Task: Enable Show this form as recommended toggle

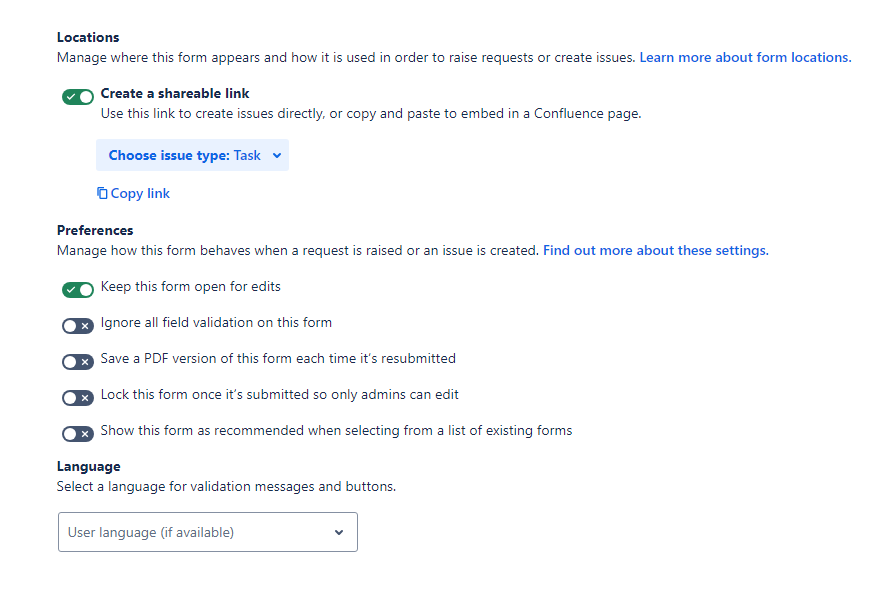Action: (x=78, y=434)
